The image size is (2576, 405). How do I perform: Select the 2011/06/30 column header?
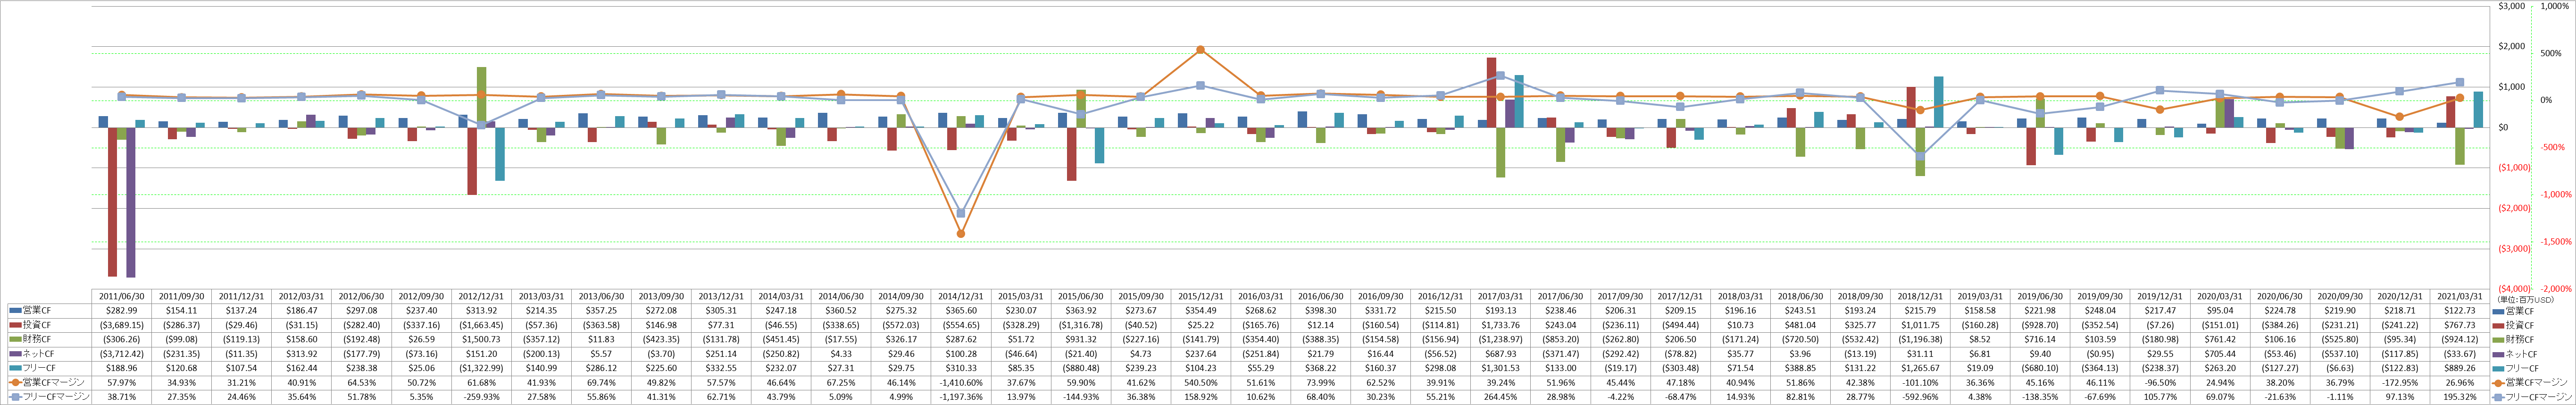point(122,297)
